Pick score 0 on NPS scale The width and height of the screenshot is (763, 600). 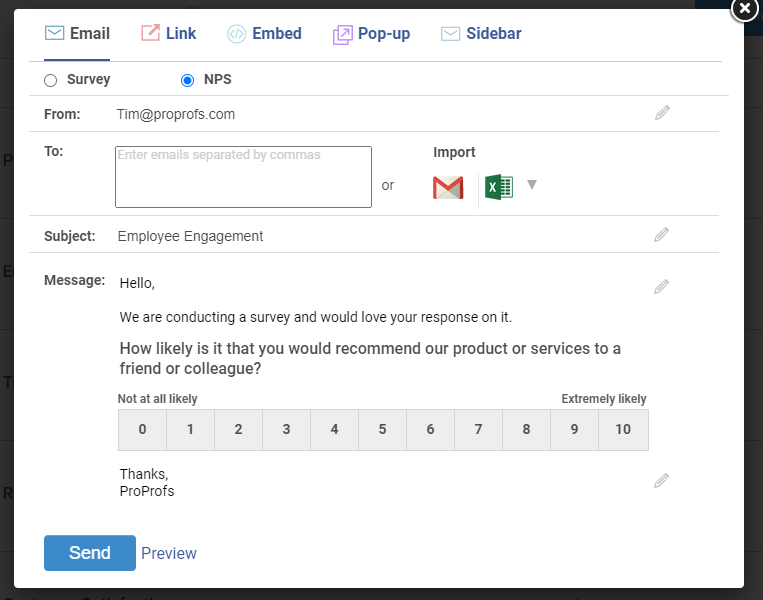142,430
